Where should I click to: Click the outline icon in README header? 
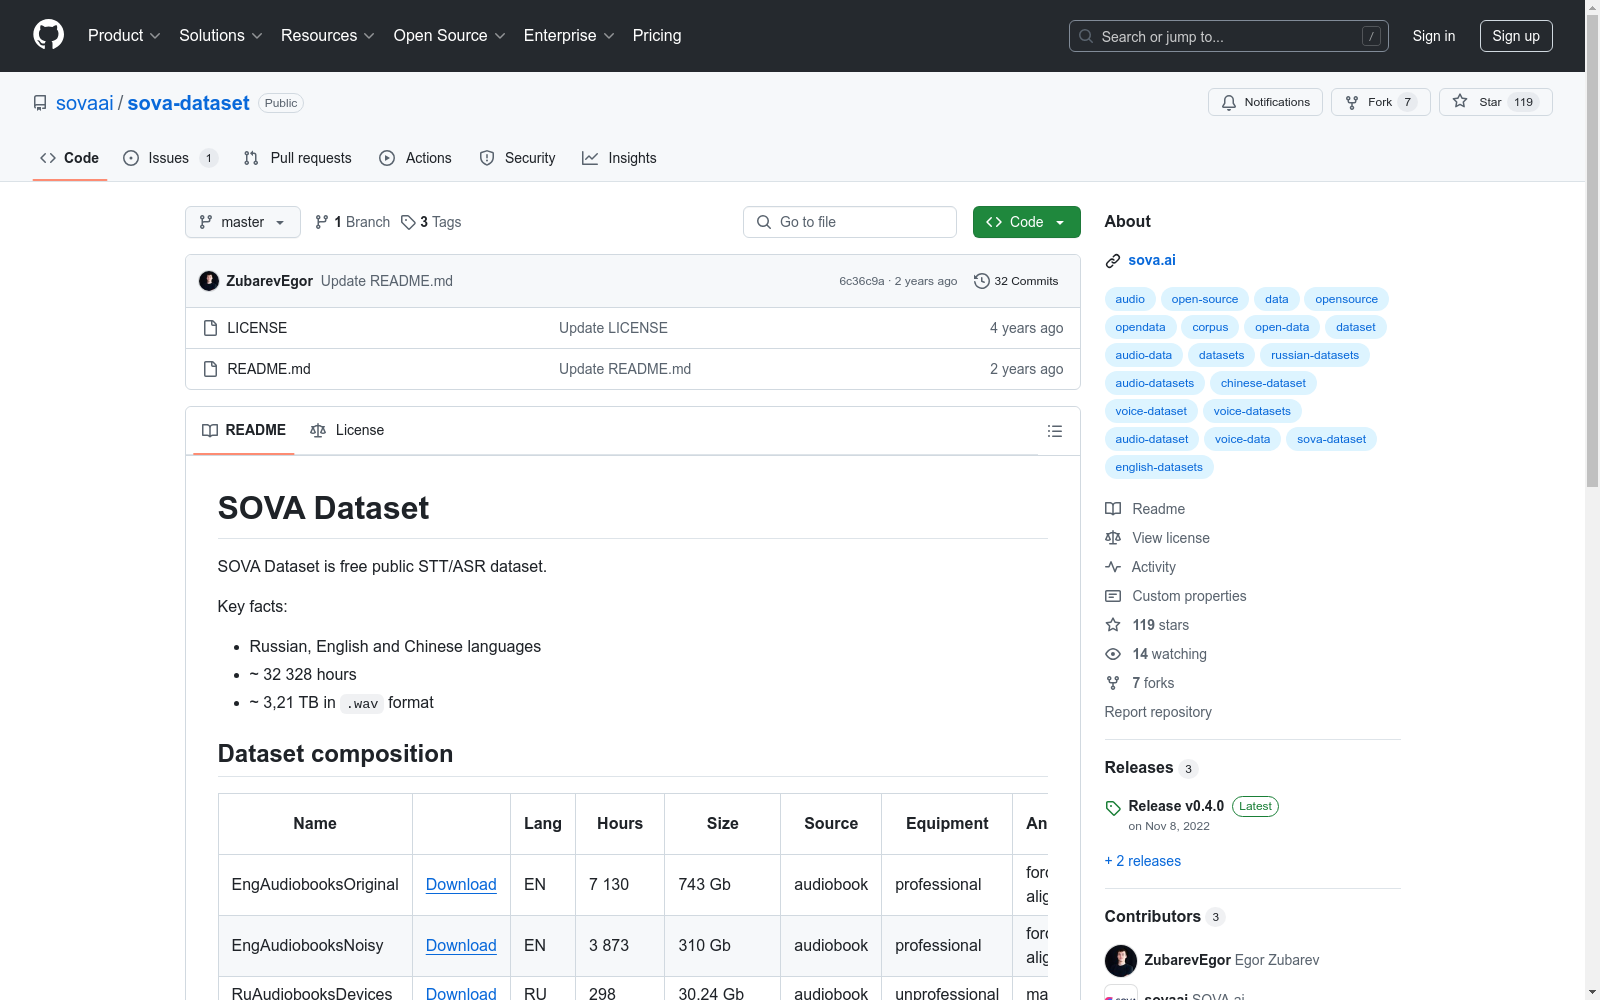(x=1054, y=431)
